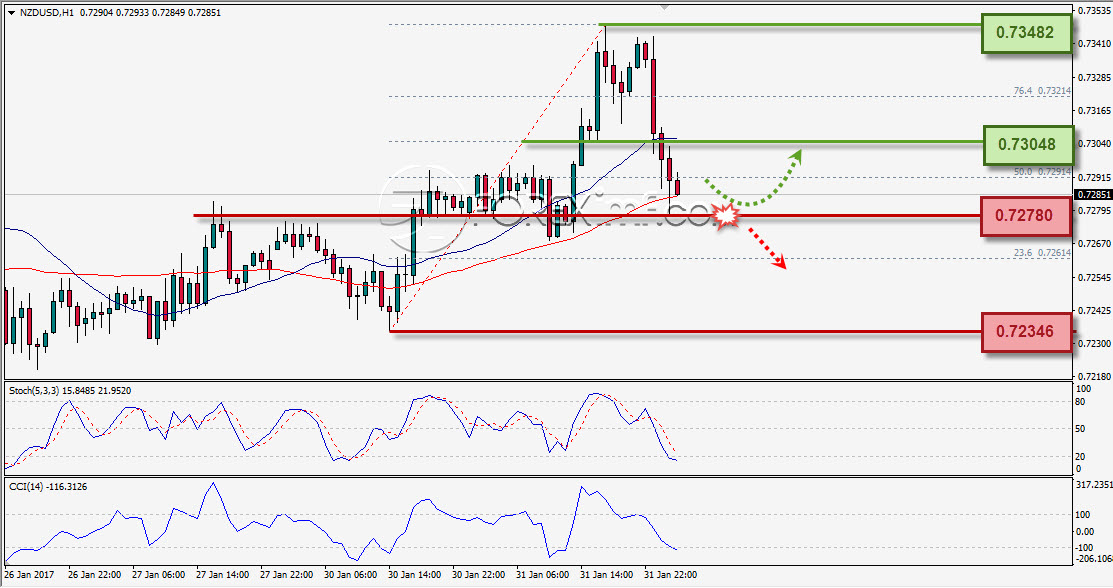This screenshot has height=588, width=1113.
Task: Click price axis value 0.73410
Action: [x=1094, y=44]
